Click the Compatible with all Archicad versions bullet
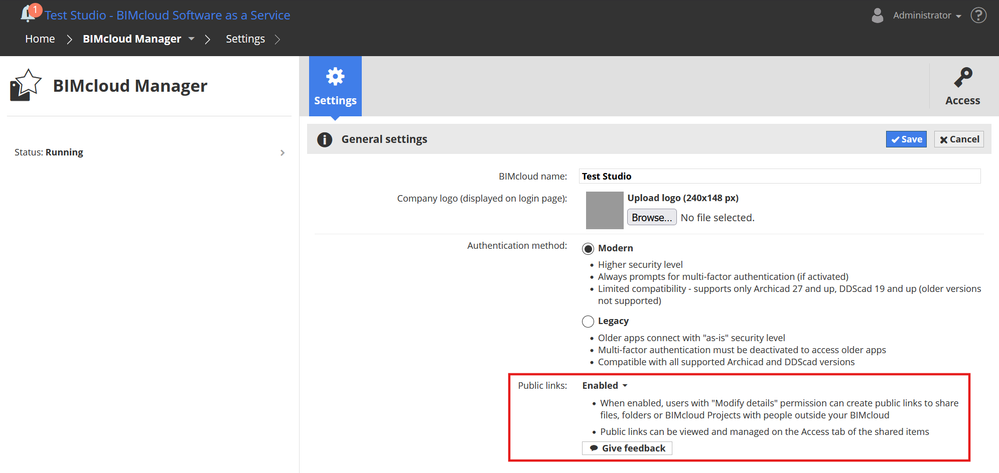Viewport: 999px width, 473px height. [726, 362]
